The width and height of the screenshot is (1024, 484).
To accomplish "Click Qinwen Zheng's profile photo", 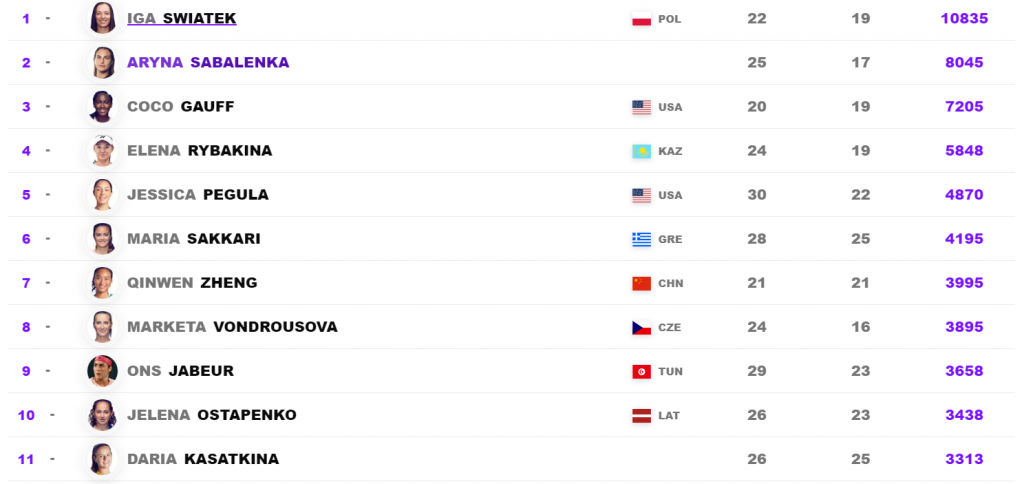I will pos(103,282).
